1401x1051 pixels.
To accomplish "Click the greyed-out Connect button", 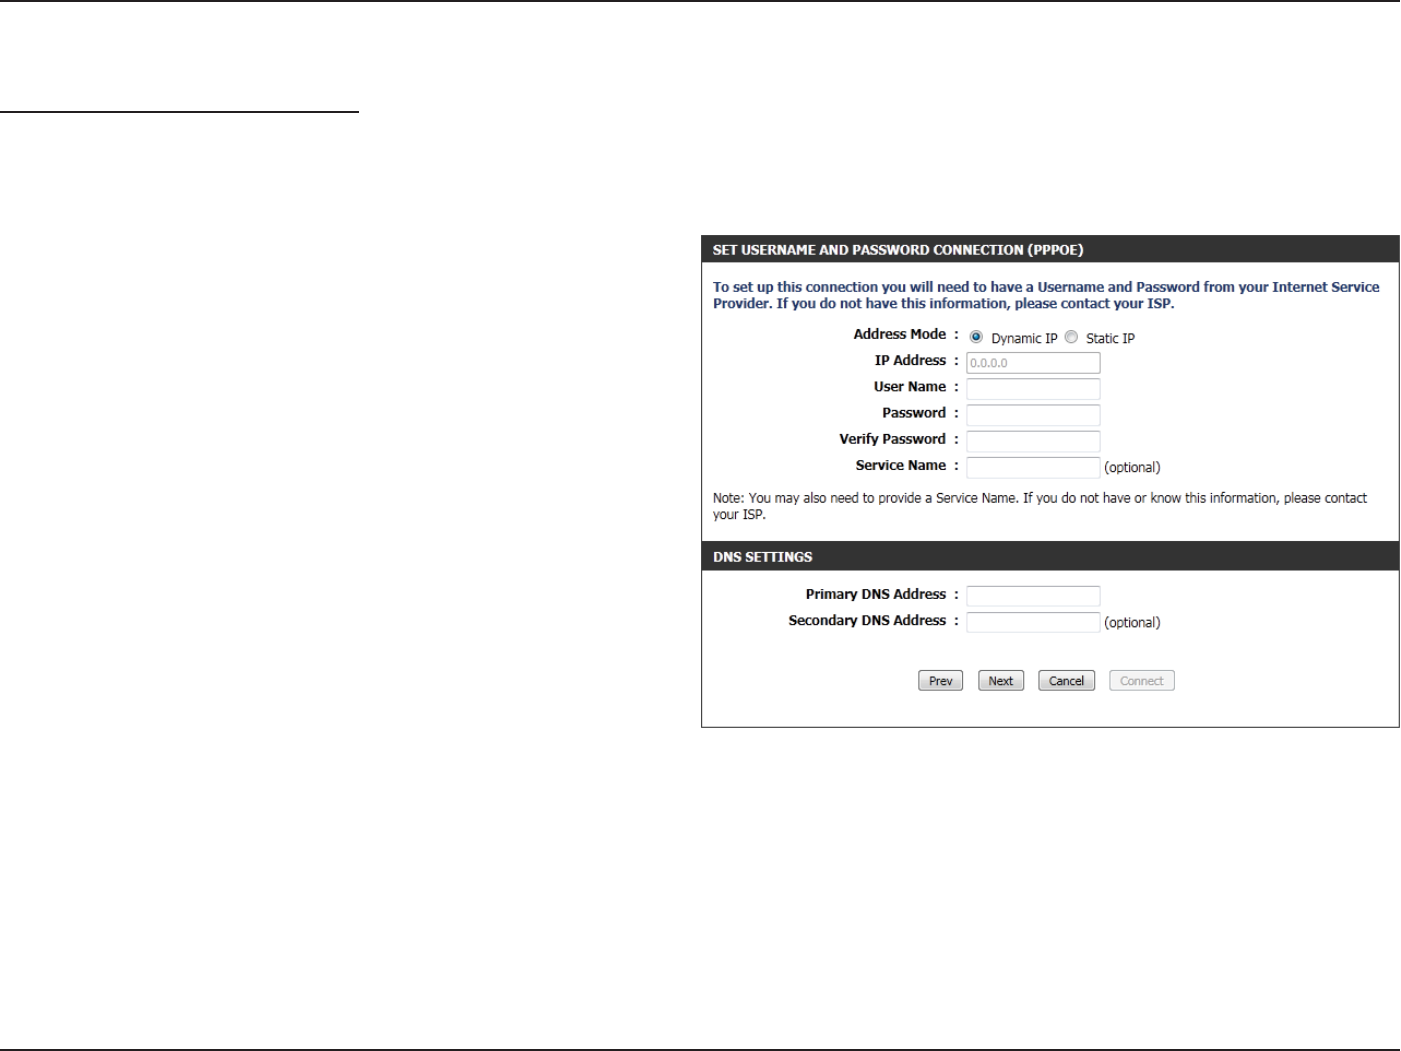I will [1142, 681].
